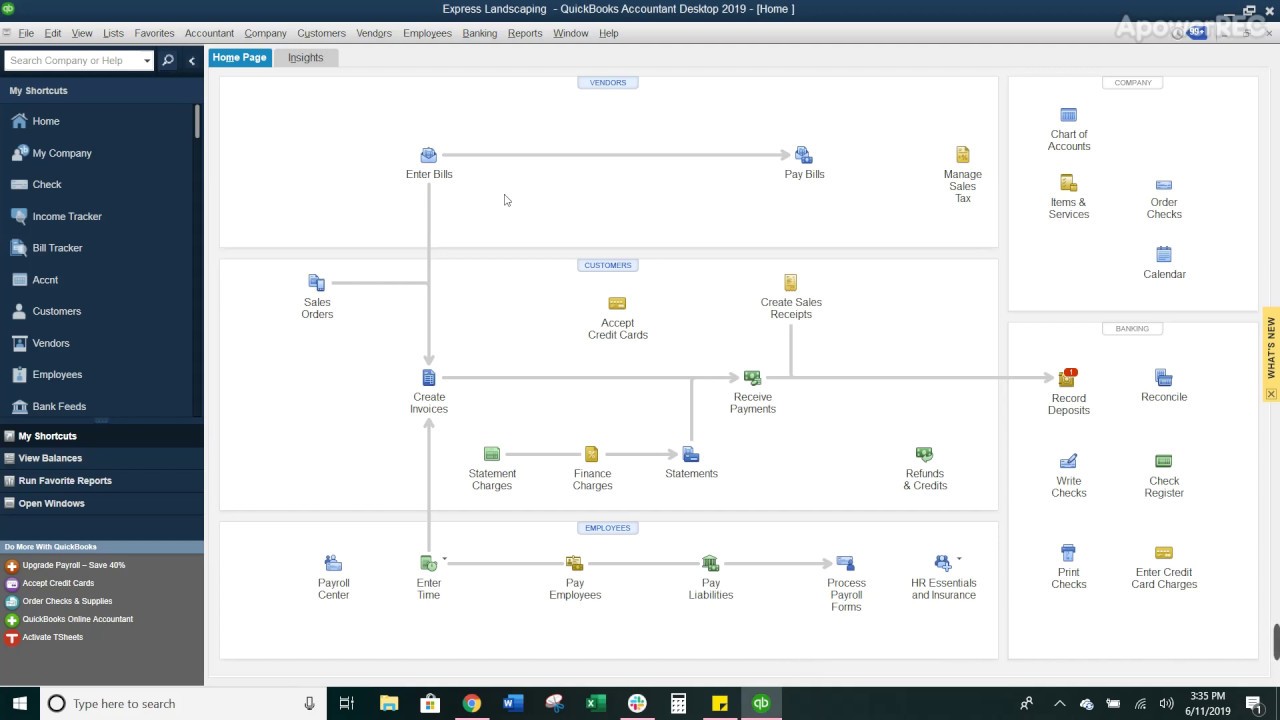Viewport: 1280px width, 720px height.
Task: Click Activate TSheets link
Action: [52, 637]
